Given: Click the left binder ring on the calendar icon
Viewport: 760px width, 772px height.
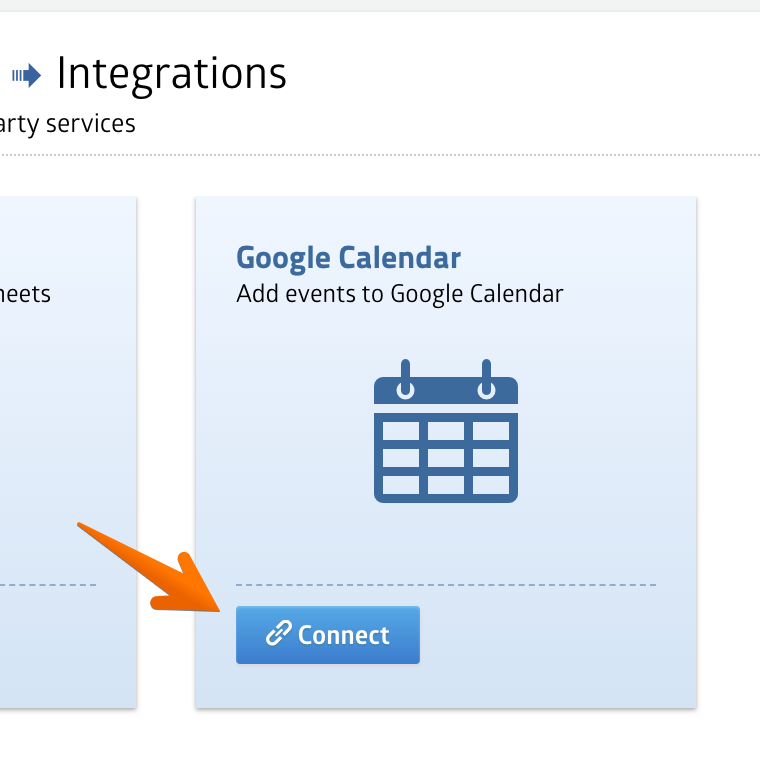Looking at the screenshot, I should click(x=405, y=380).
